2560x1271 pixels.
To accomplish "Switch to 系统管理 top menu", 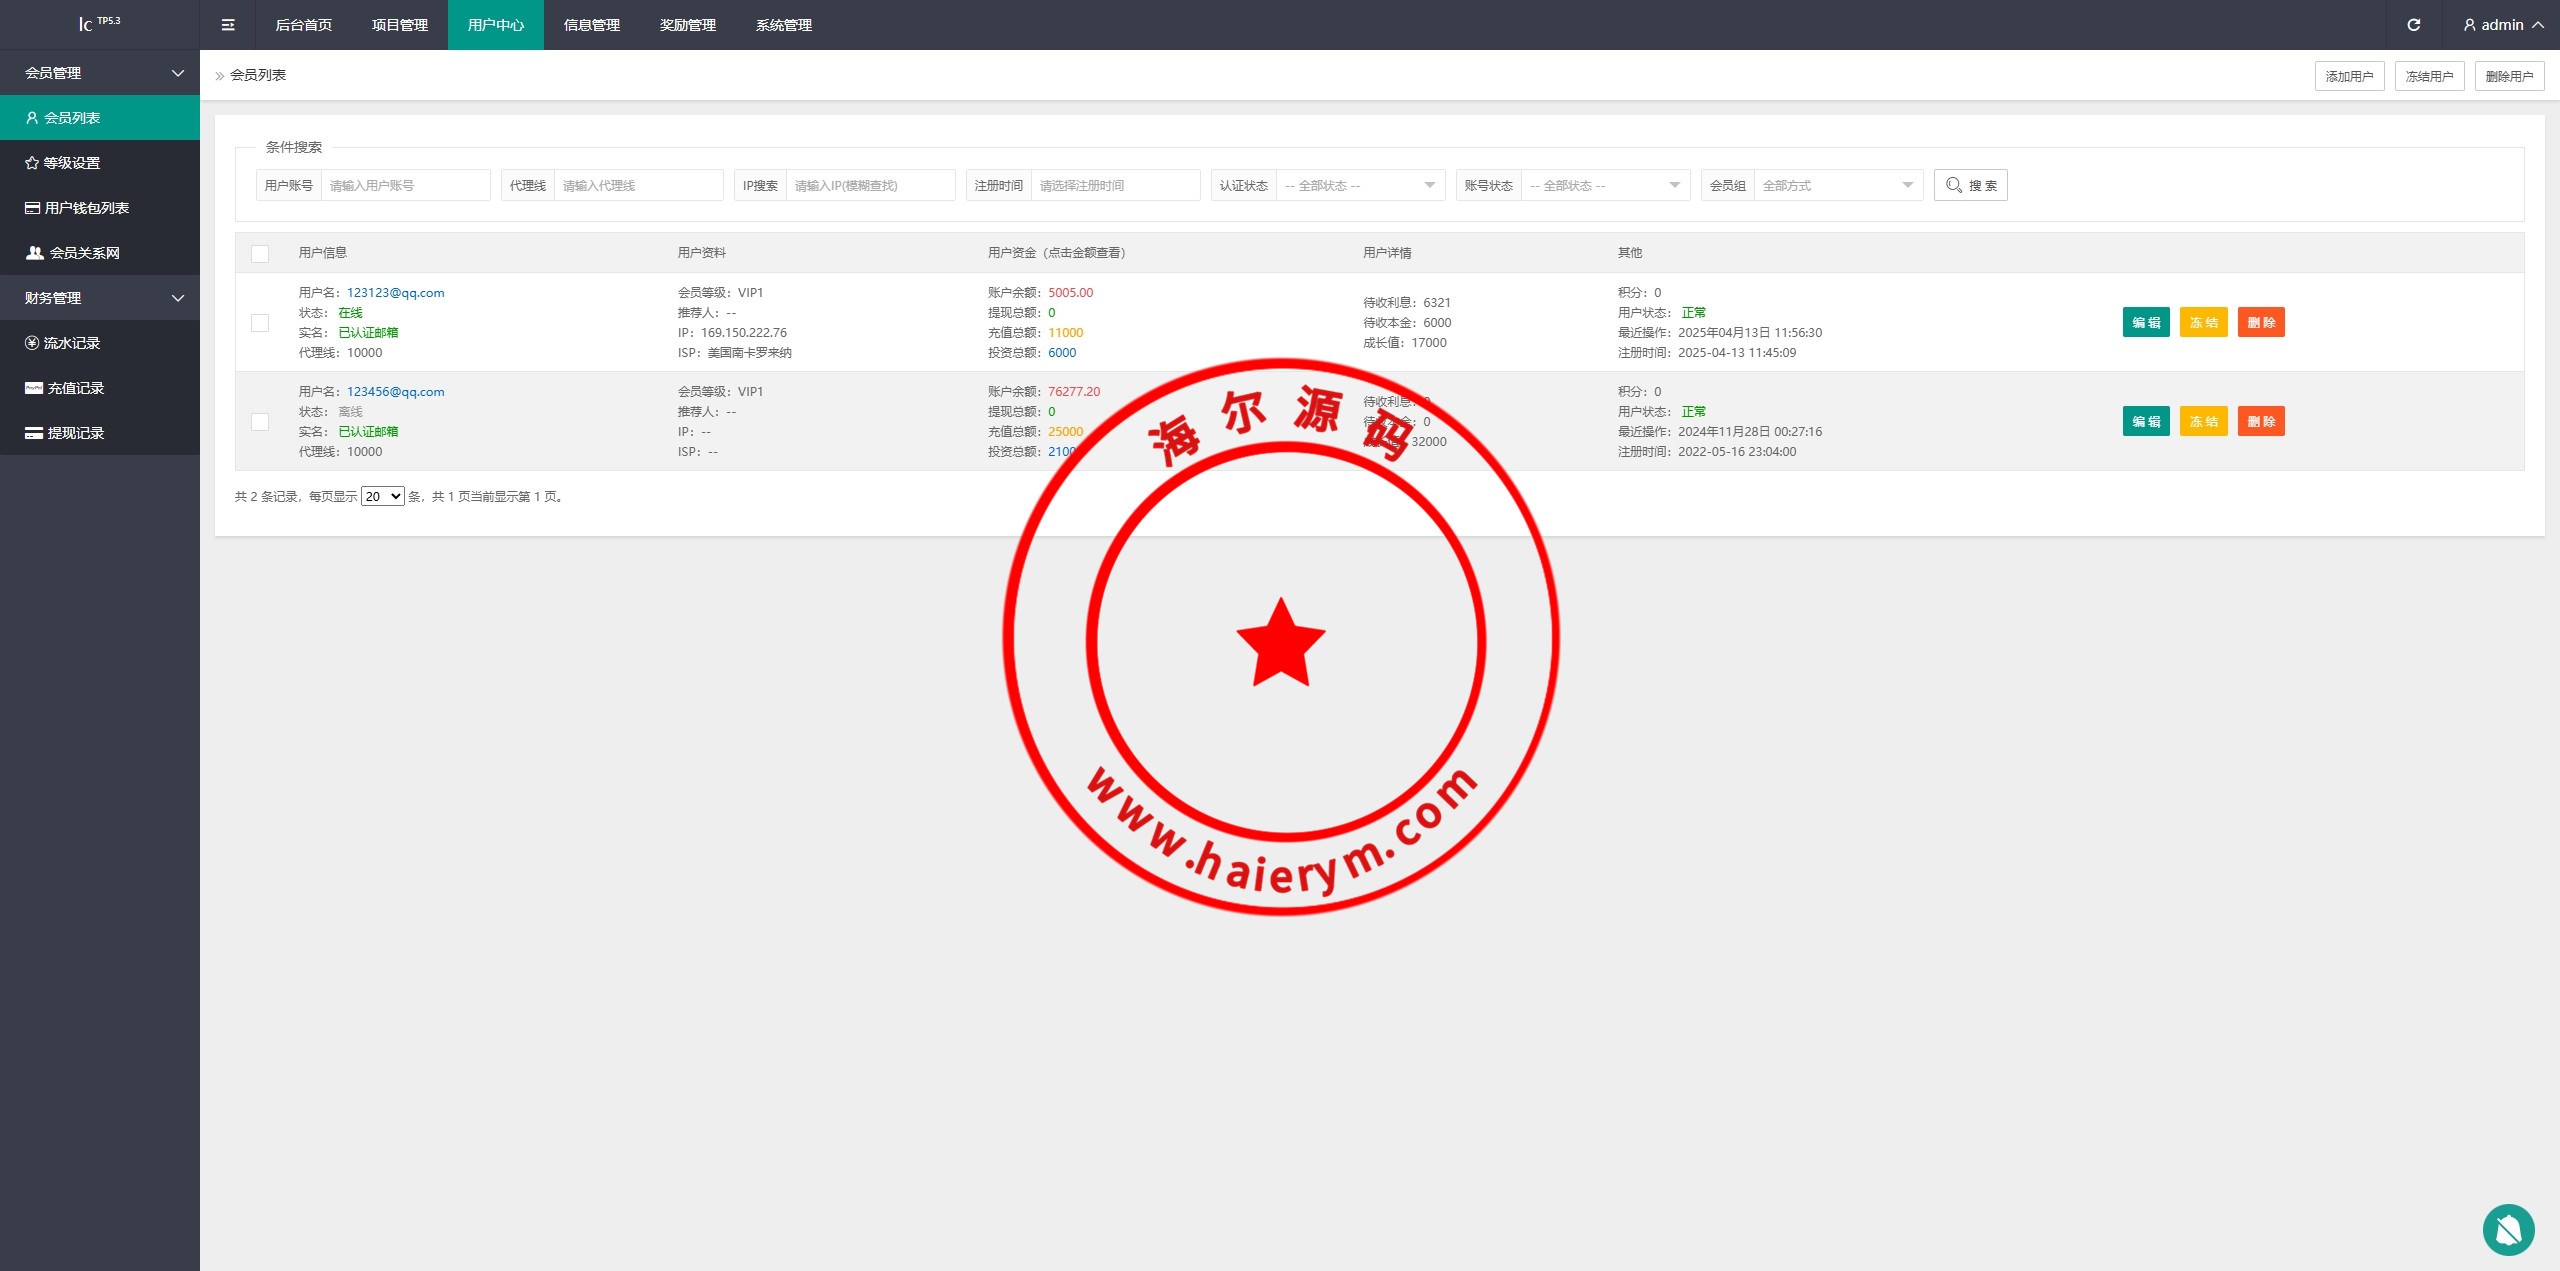I will point(783,25).
